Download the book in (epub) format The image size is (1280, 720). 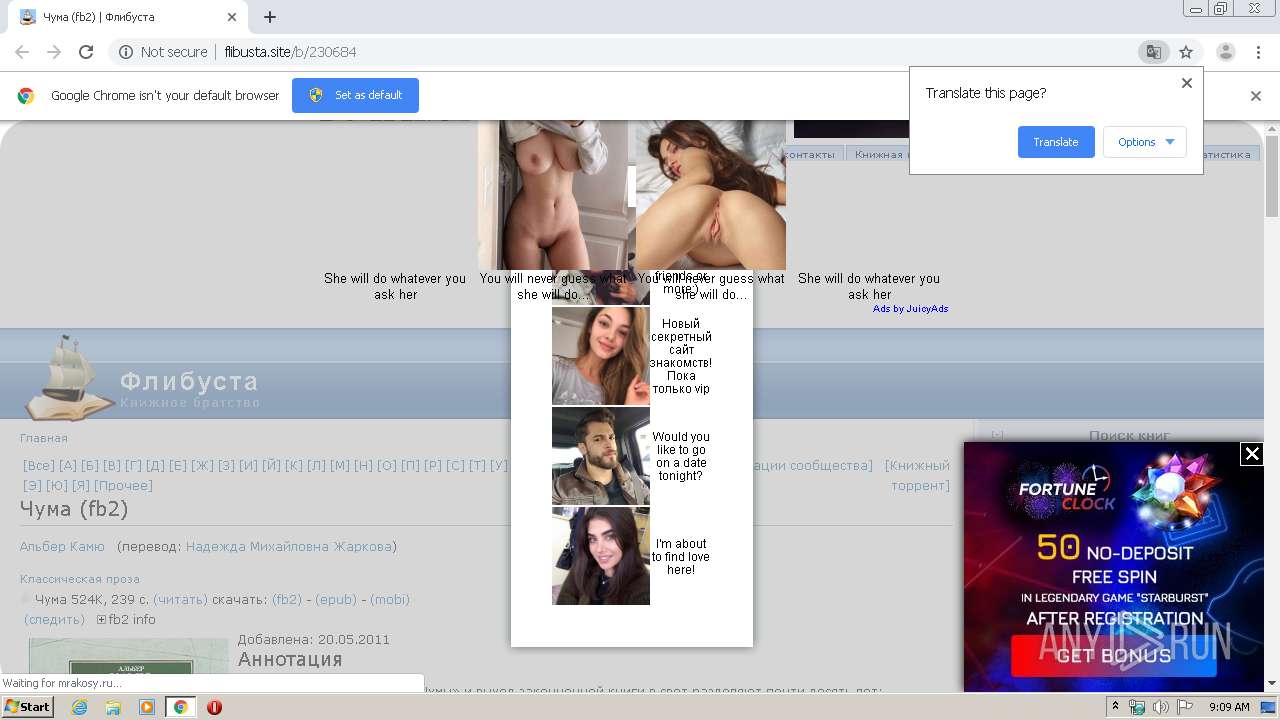point(336,600)
